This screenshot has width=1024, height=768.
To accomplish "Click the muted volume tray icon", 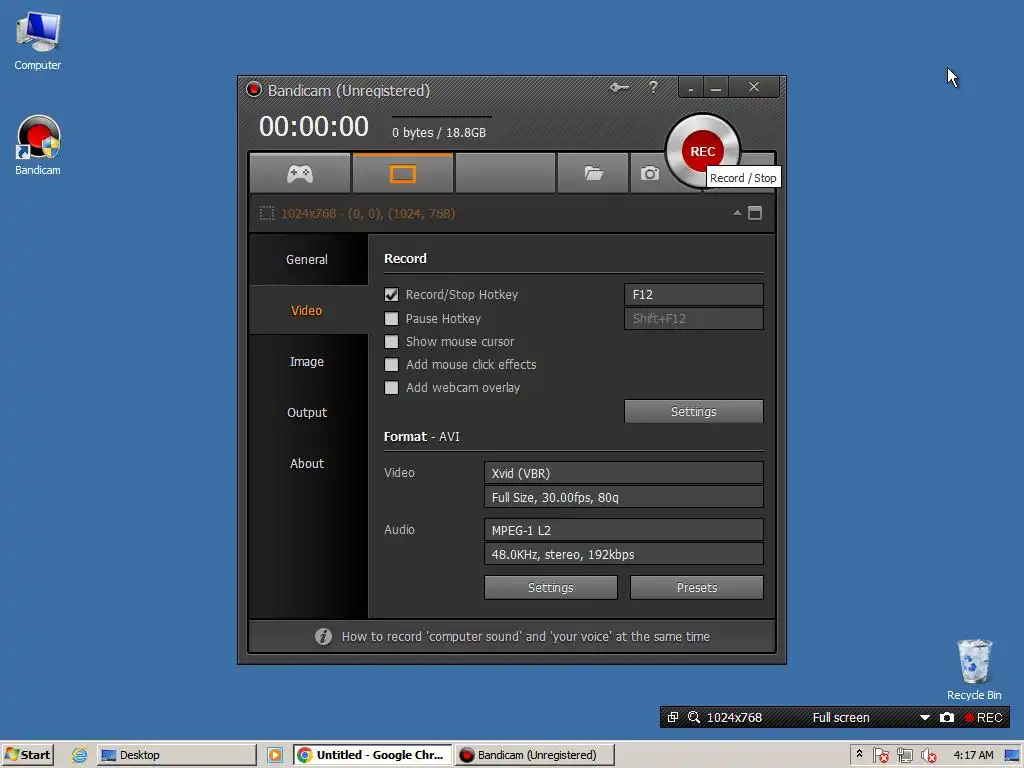I will click(928, 755).
